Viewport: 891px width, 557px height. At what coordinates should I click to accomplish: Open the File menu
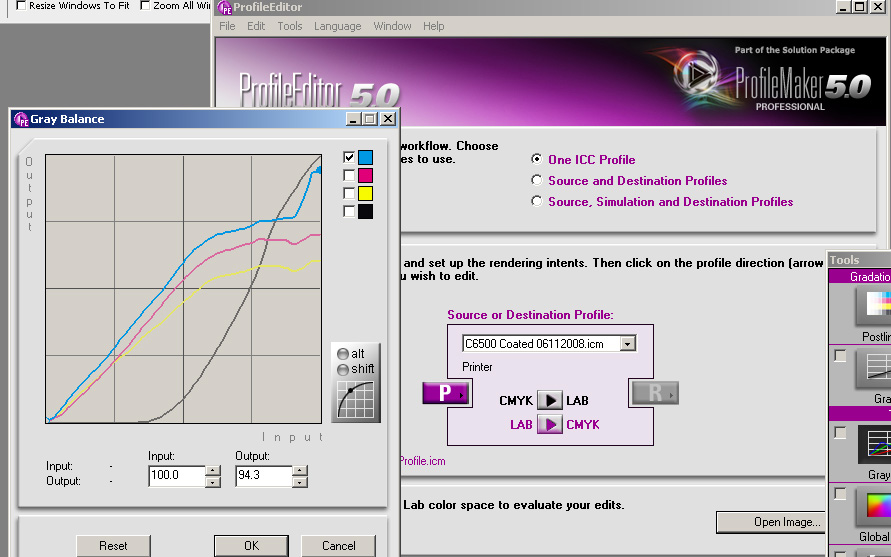coord(227,26)
